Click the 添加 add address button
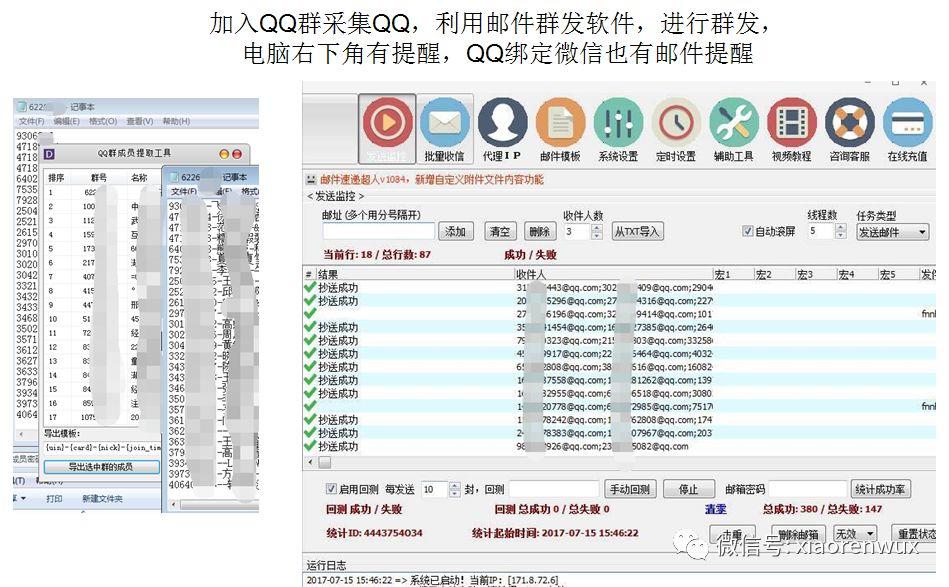Screen dimensions: 949x587 pos(455,231)
